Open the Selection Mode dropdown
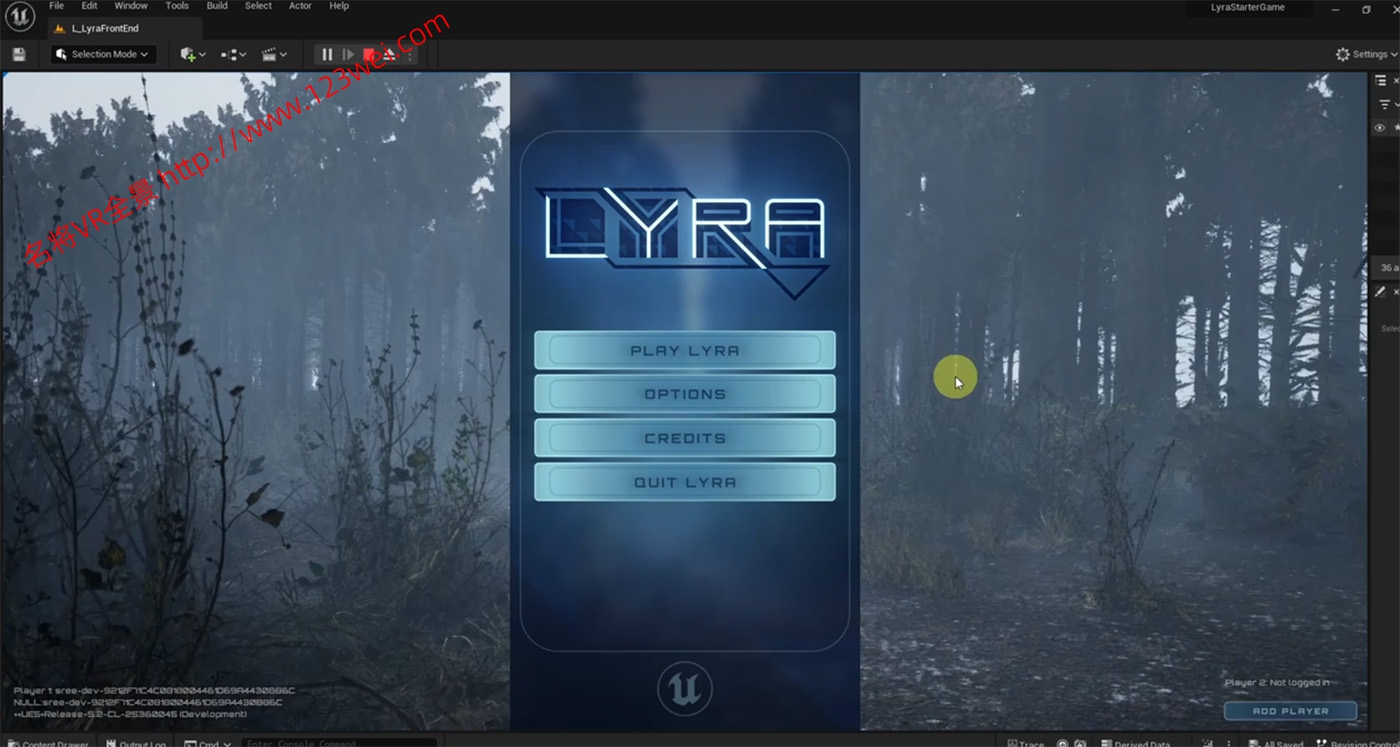1400x747 pixels. 101,54
